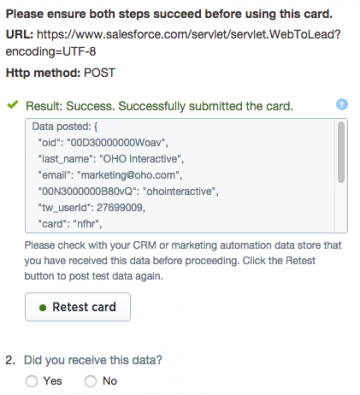Click the green dot in Retest card
The height and width of the screenshot is (395, 360).
click(x=42, y=307)
